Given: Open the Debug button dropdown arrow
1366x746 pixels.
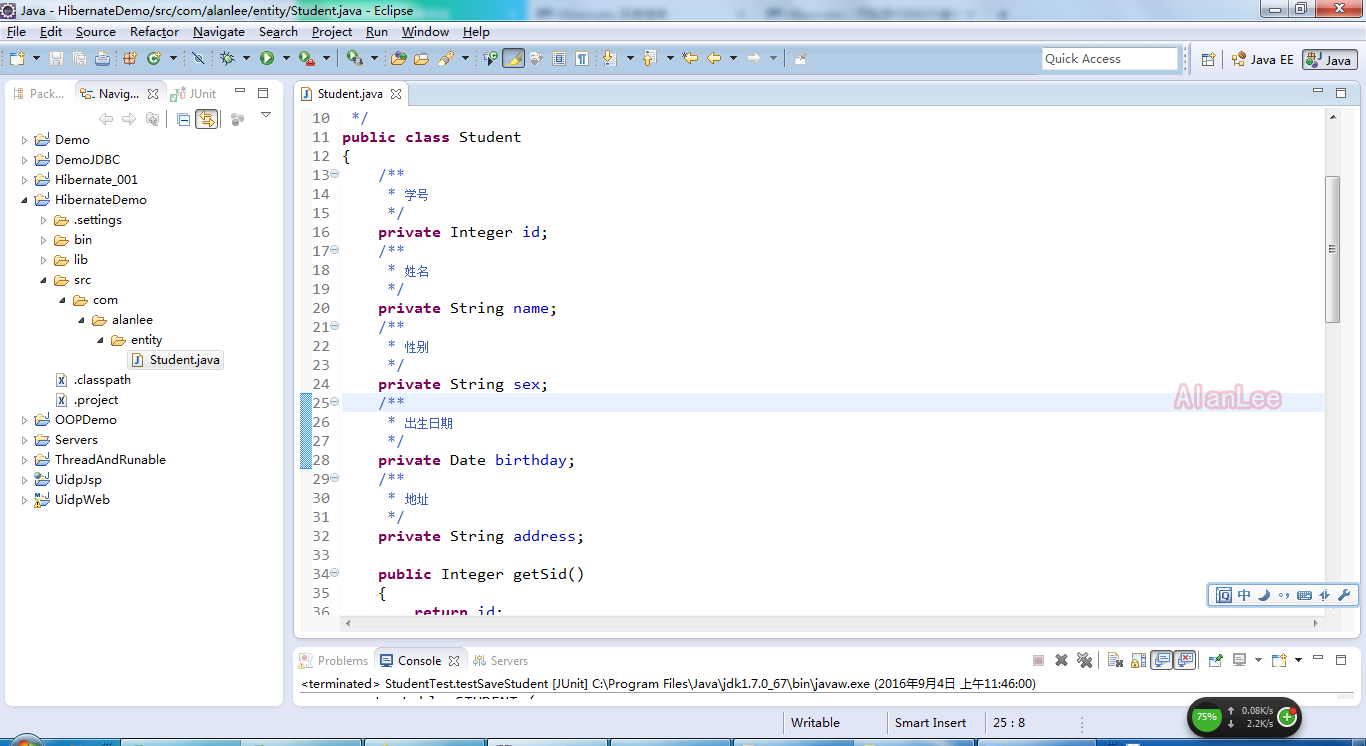Looking at the screenshot, I should (246, 59).
